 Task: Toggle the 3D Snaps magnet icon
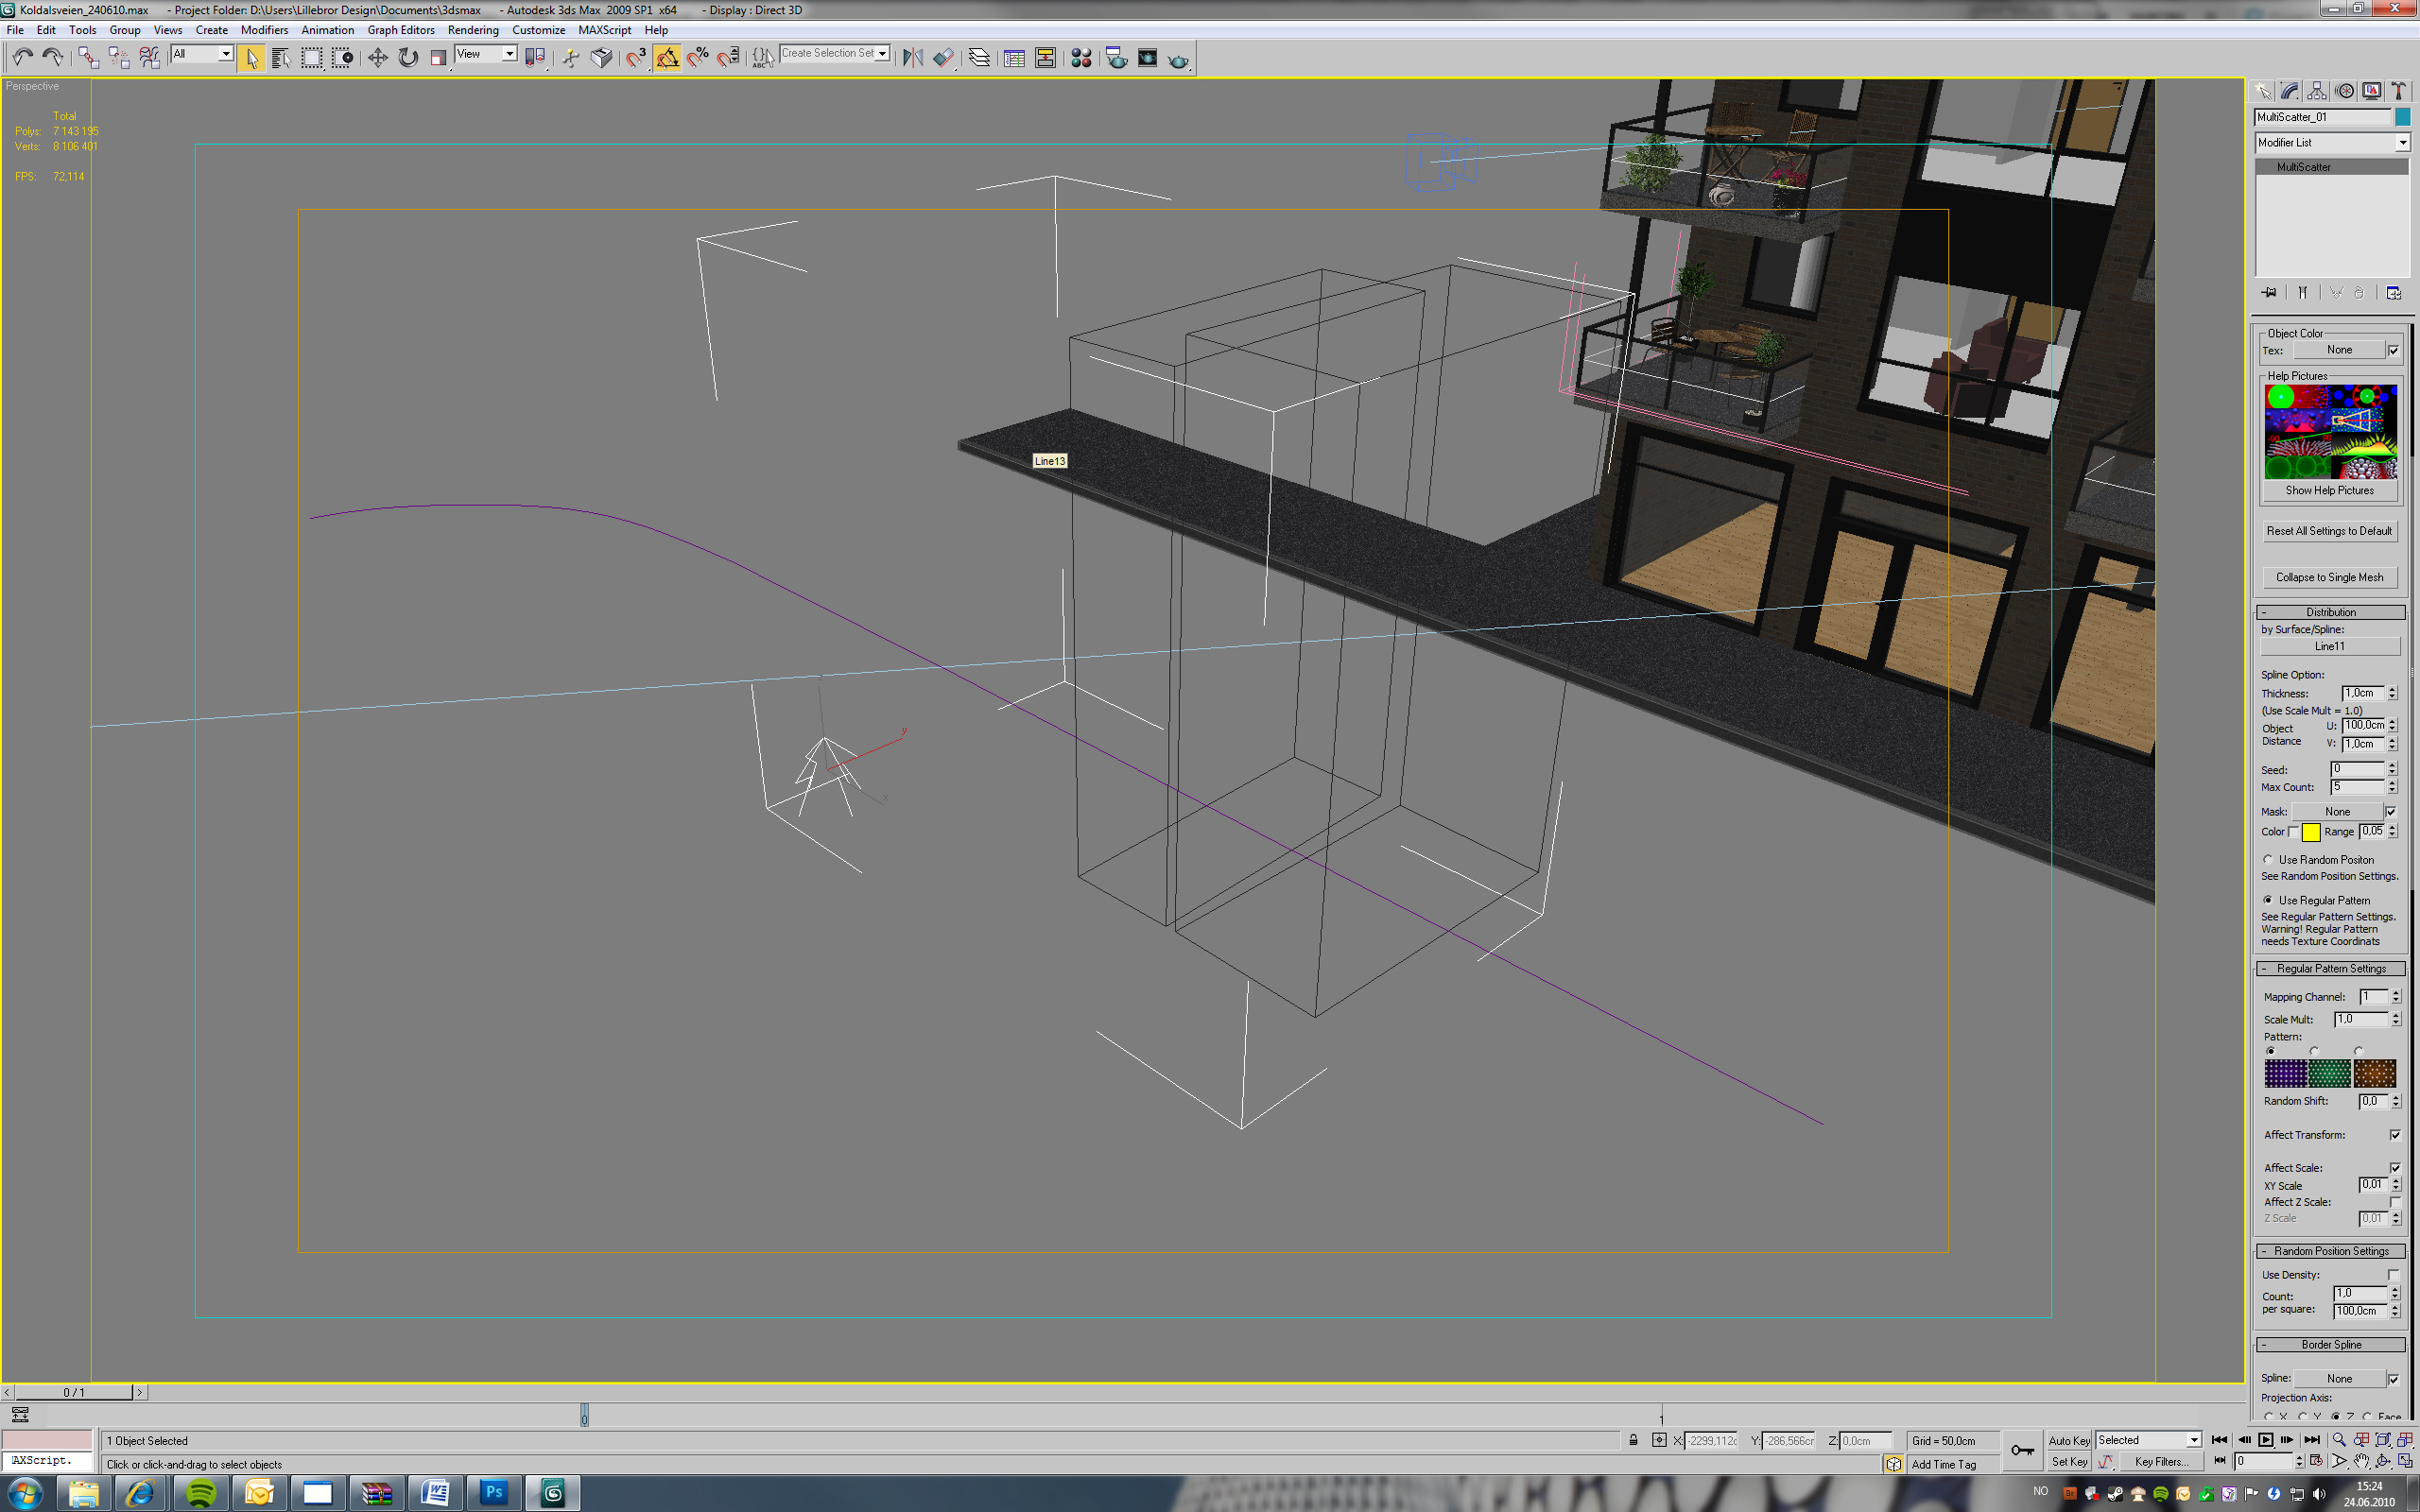pos(636,58)
